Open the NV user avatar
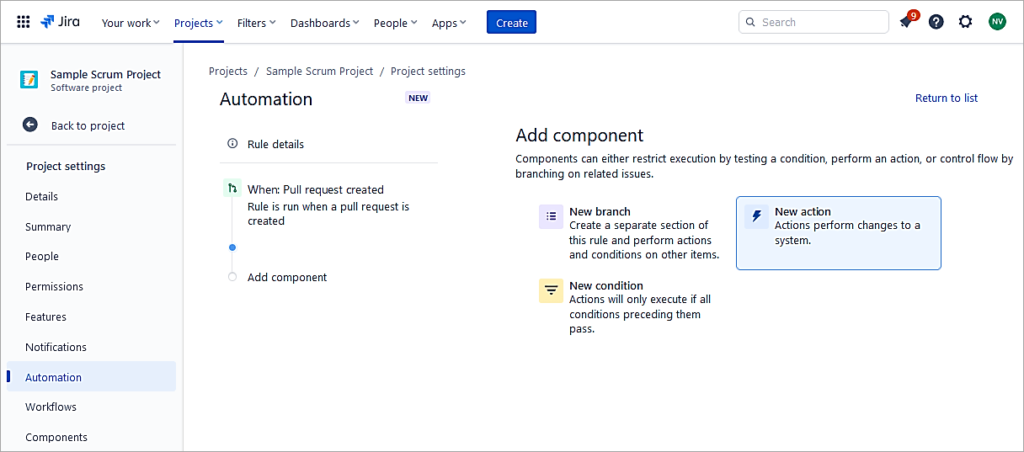Image resolution: width=1024 pixels, height=452 pixels. click(x=997, y=22)
